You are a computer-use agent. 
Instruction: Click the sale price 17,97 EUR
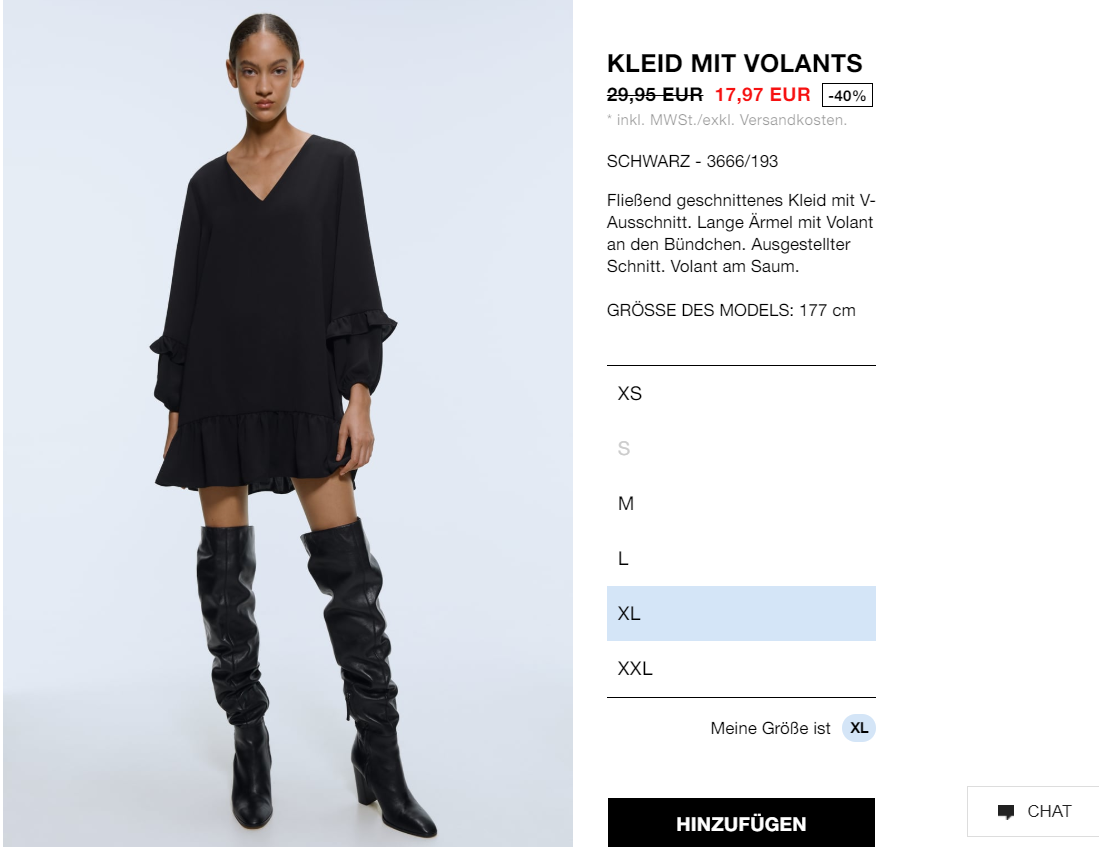(x=763, y=95)
